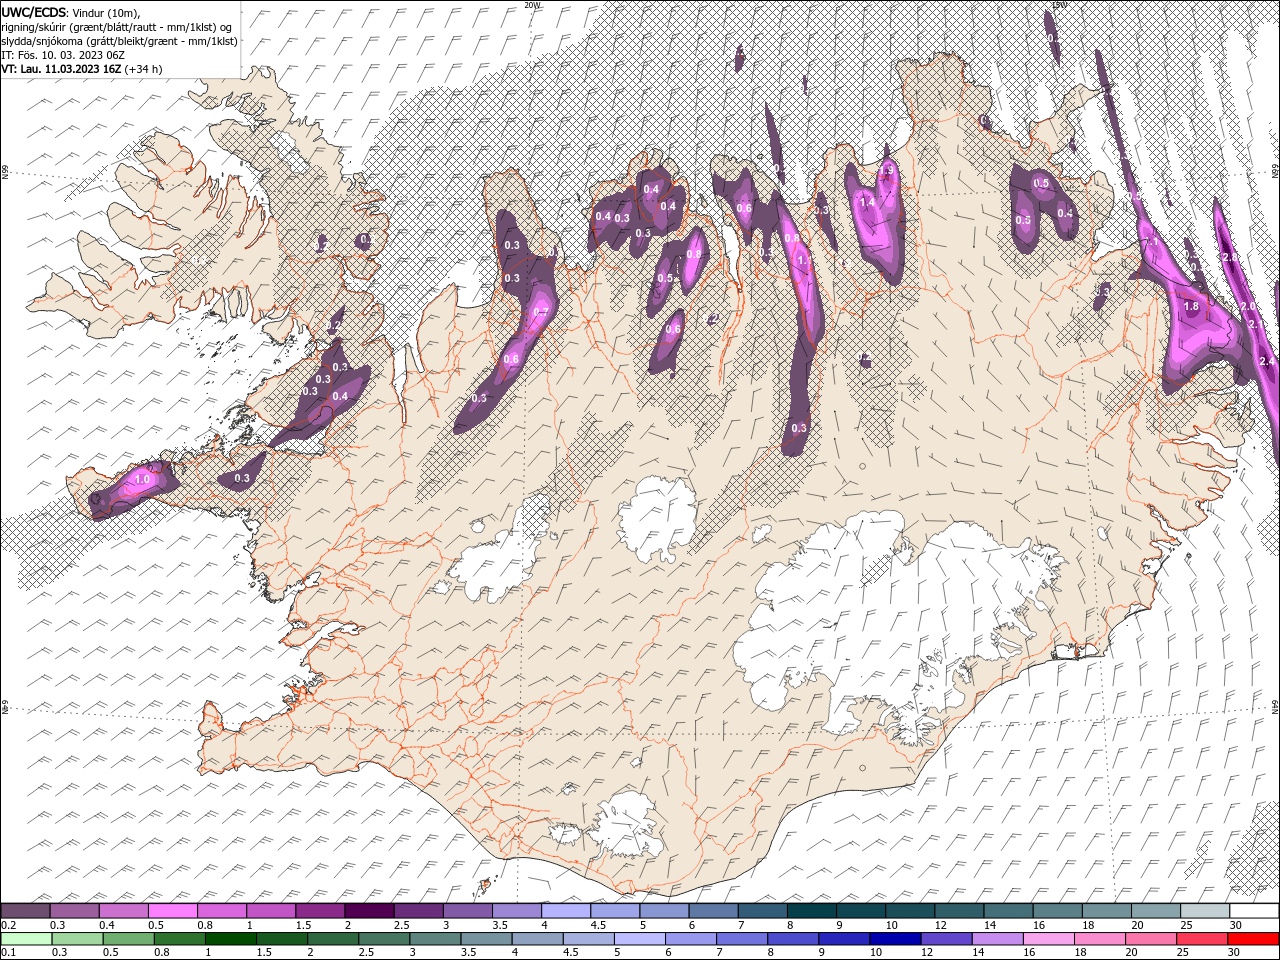
Task: Select the dark teal 9 swatch, upper legend row
Action: coord(861,911)
